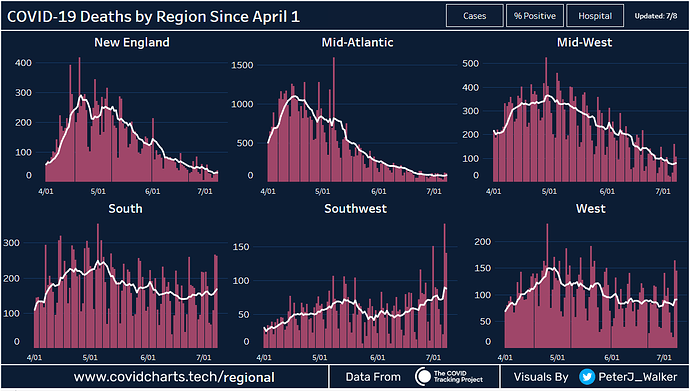Switch to the % Positive view
The height and width of the screenshot is (391, 690).
tap(535, 16)
